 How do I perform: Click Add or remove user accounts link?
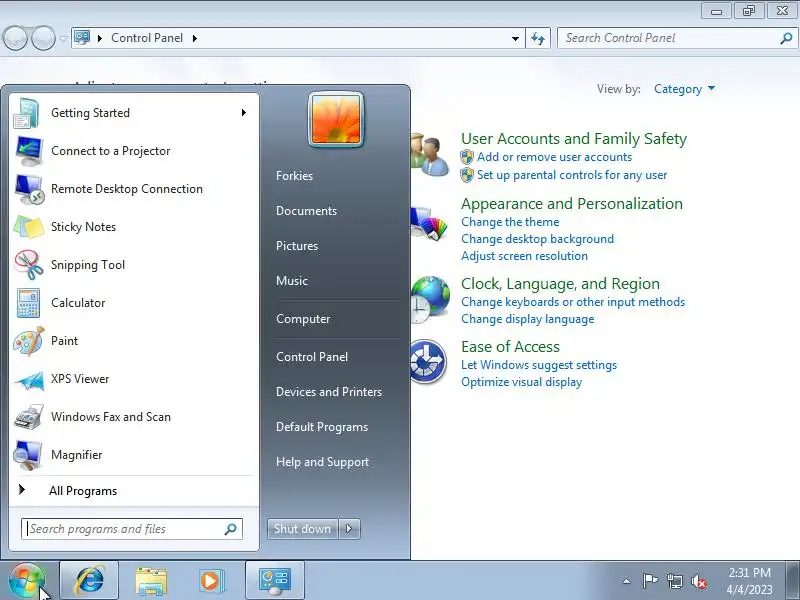click(x=555, y=157)
